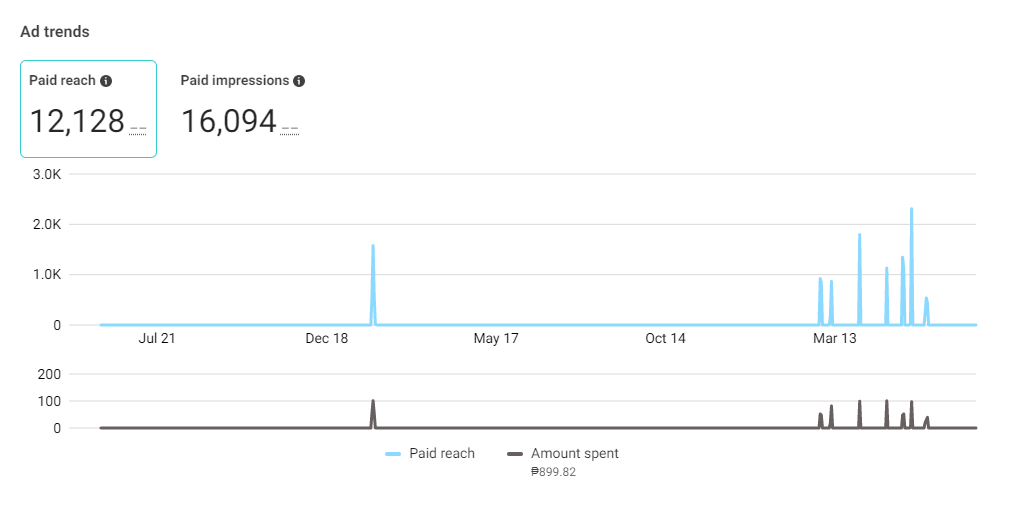Image resolution: width=1020 pixels, height=508 pixels.
Task: Toggle the Paid reach legend label
Action: coord(442,453)
